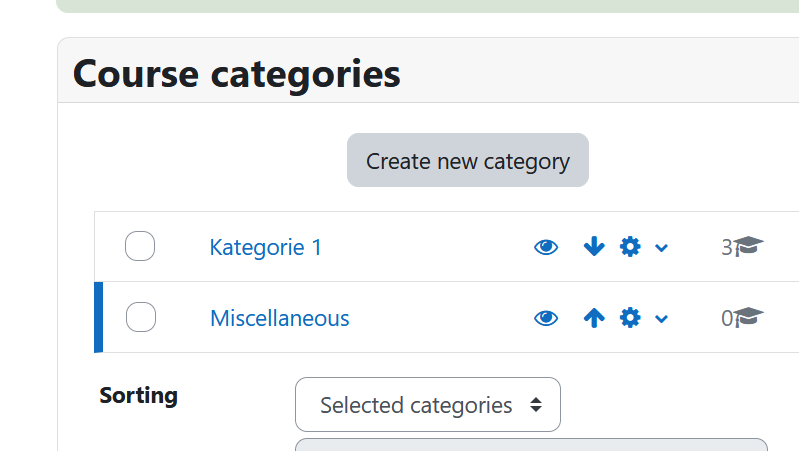Open the Kategorie 1 gear settings icon
Viewport: 799px width, 451px height.
[630, 247]
